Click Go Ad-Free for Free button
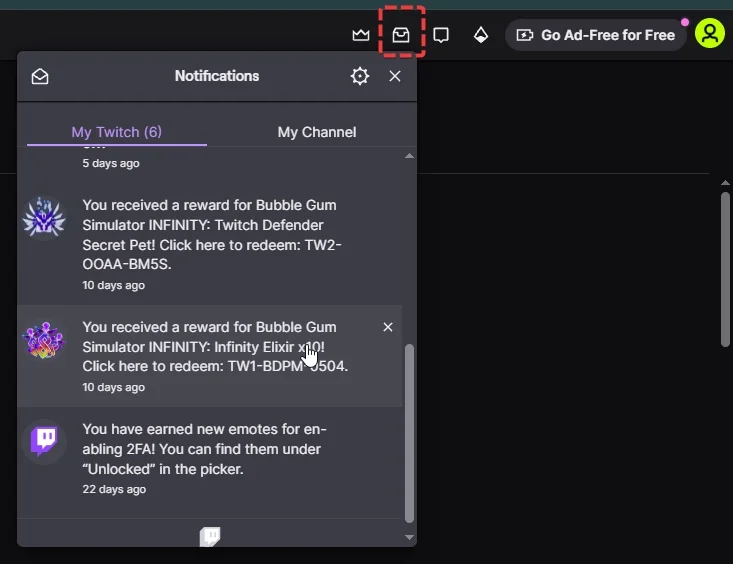 pyautogui.click(x=595, y=35)
